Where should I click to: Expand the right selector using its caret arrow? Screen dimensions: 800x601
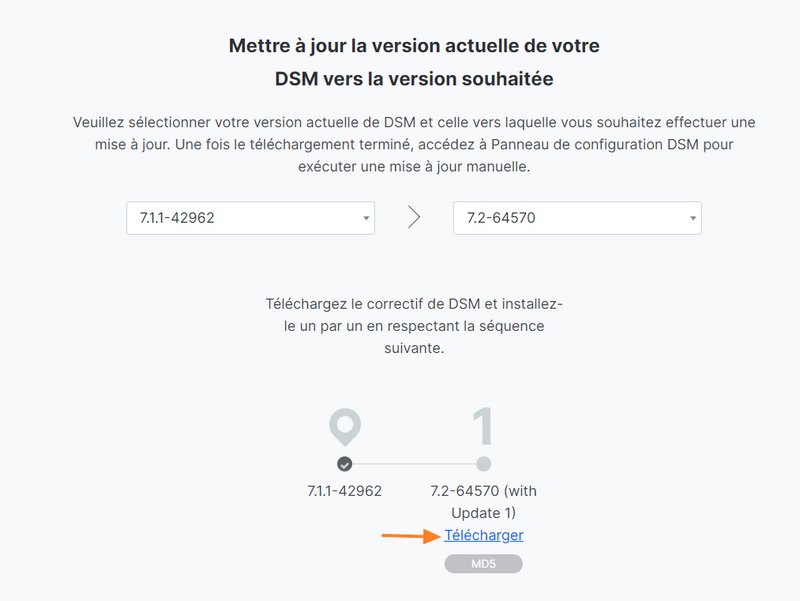click(x=691, y=216)
